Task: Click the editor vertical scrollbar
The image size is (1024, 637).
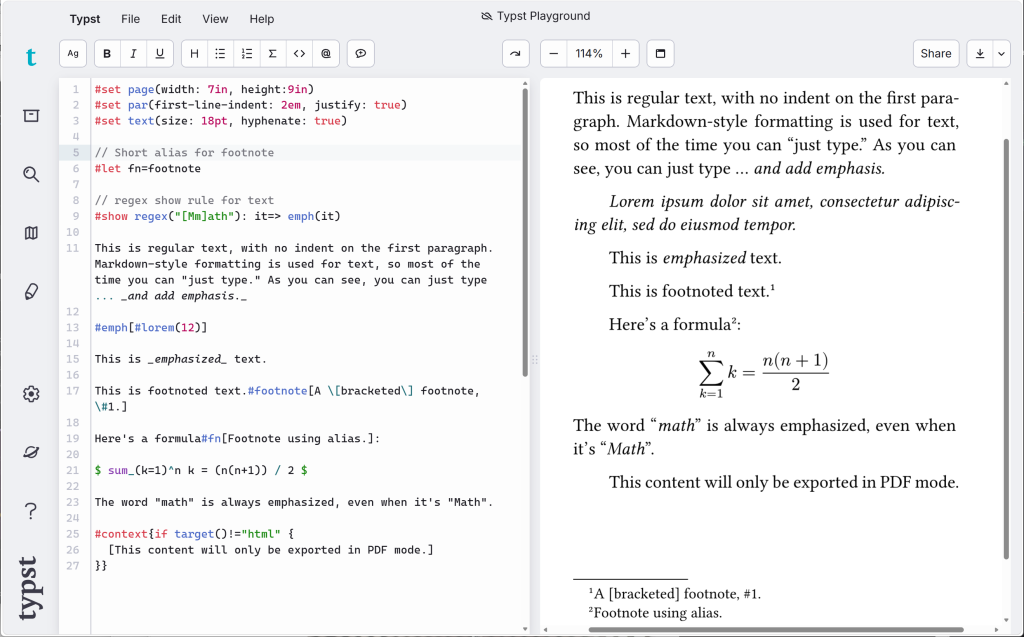Action: (525, 232)
